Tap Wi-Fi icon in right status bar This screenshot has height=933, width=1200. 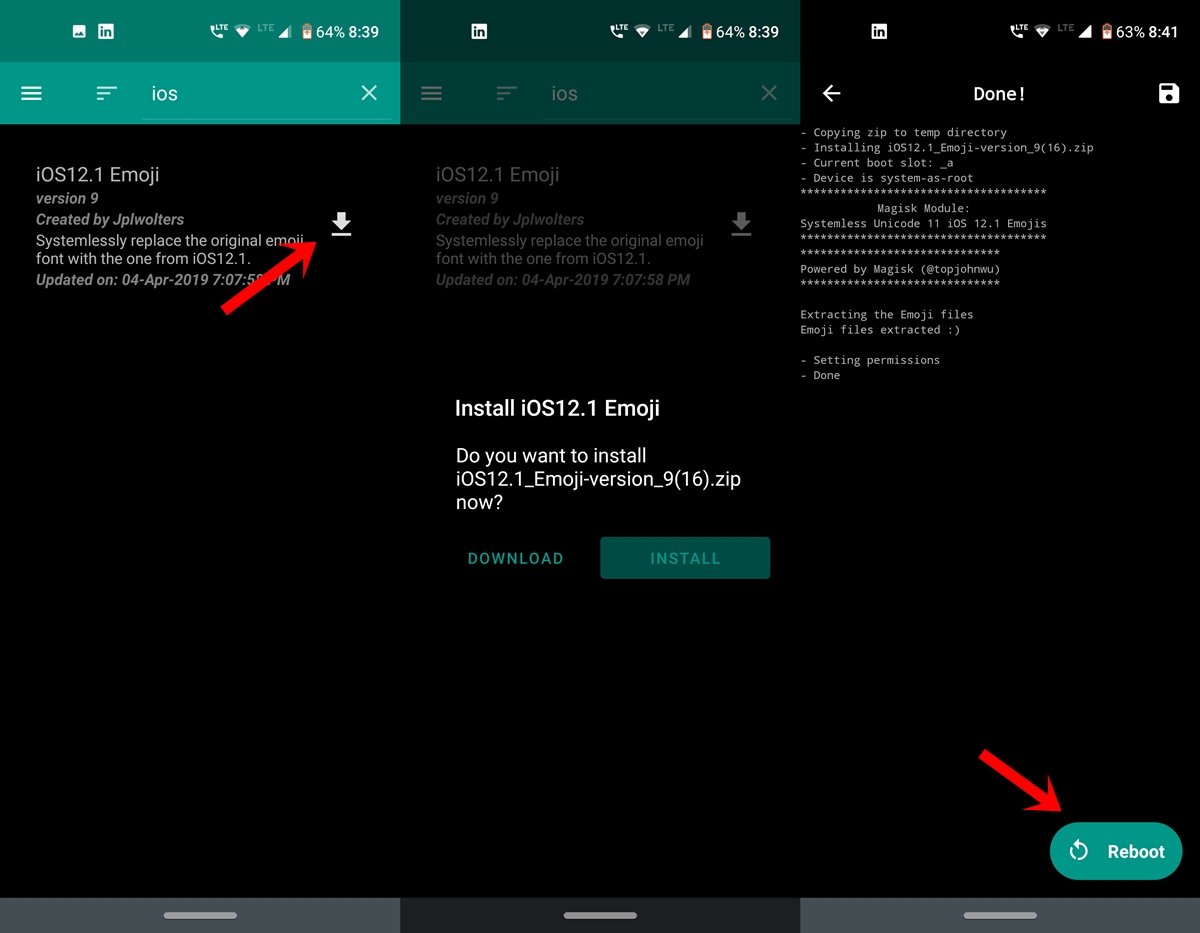1042,32
